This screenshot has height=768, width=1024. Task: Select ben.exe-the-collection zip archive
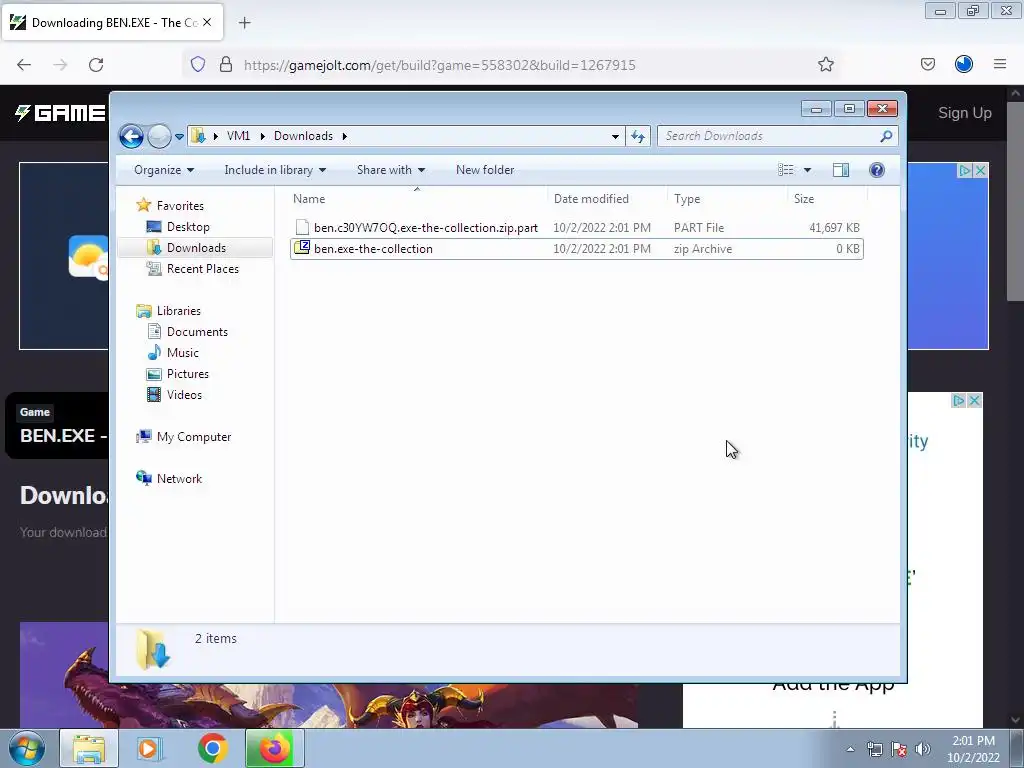pos(577,249)
